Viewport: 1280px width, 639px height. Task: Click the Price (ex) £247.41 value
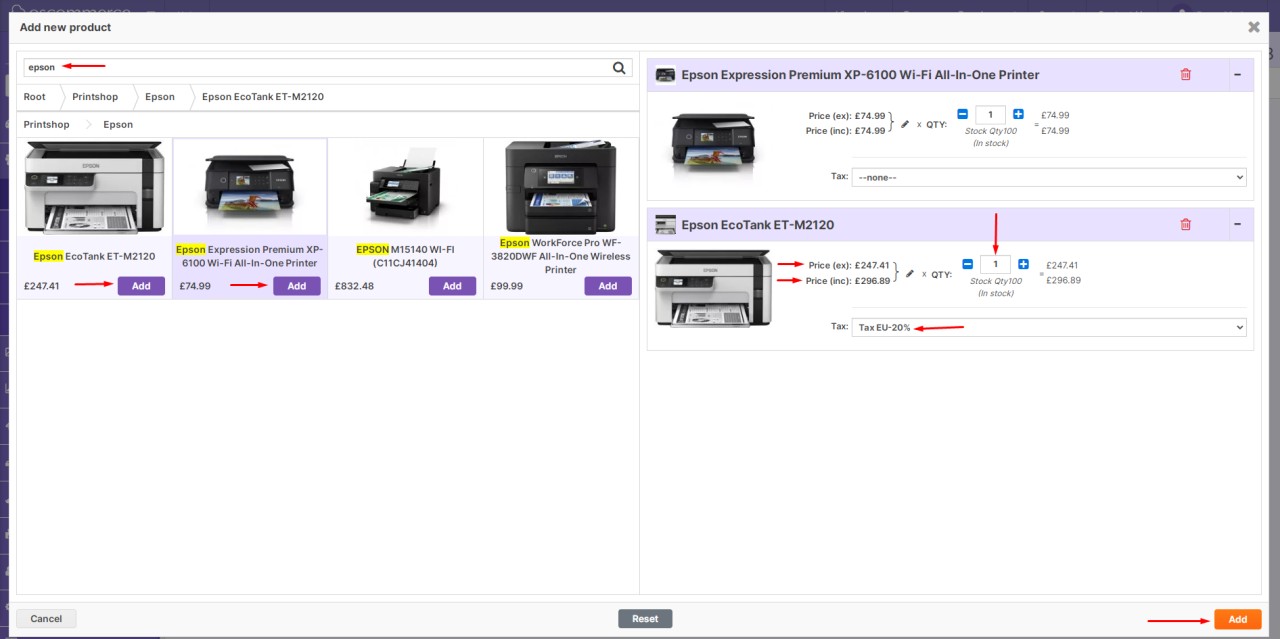click(x=872, y=265)
